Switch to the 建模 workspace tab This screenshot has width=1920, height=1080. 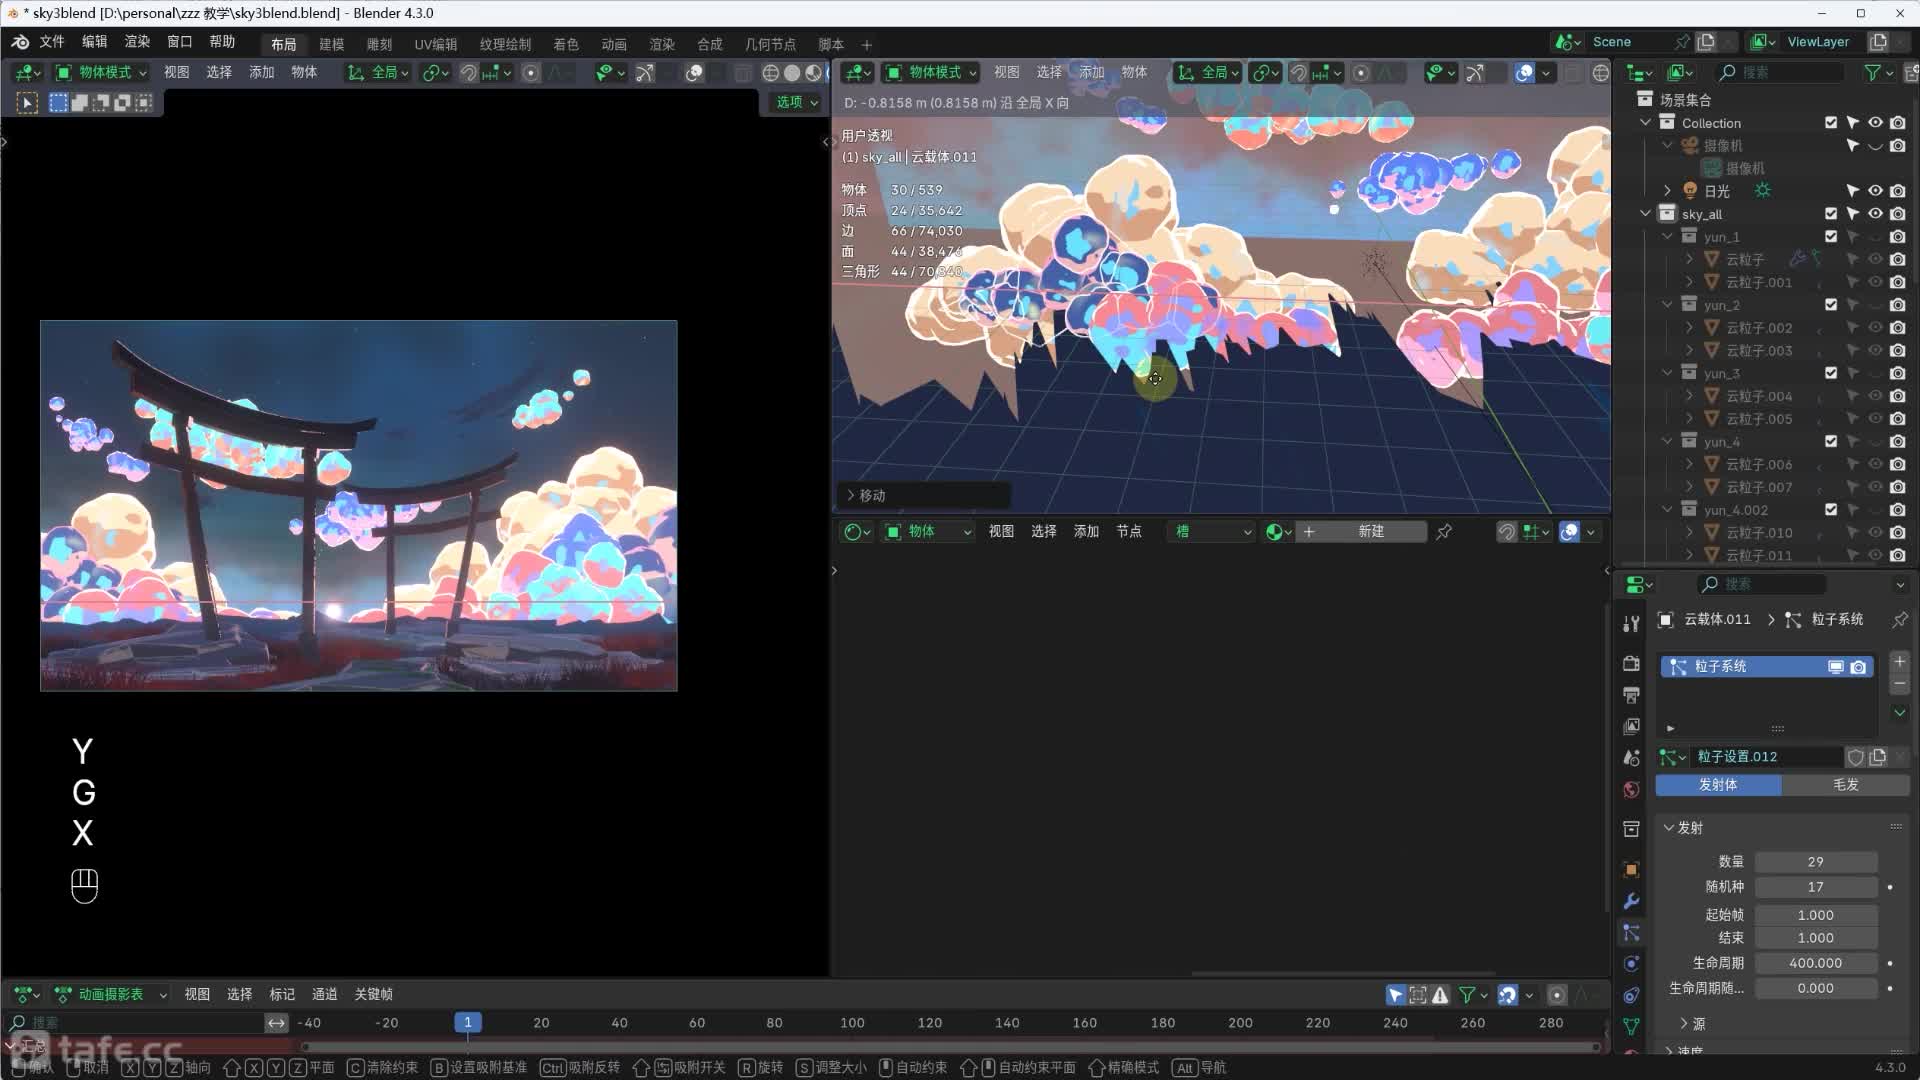[331, 44]
